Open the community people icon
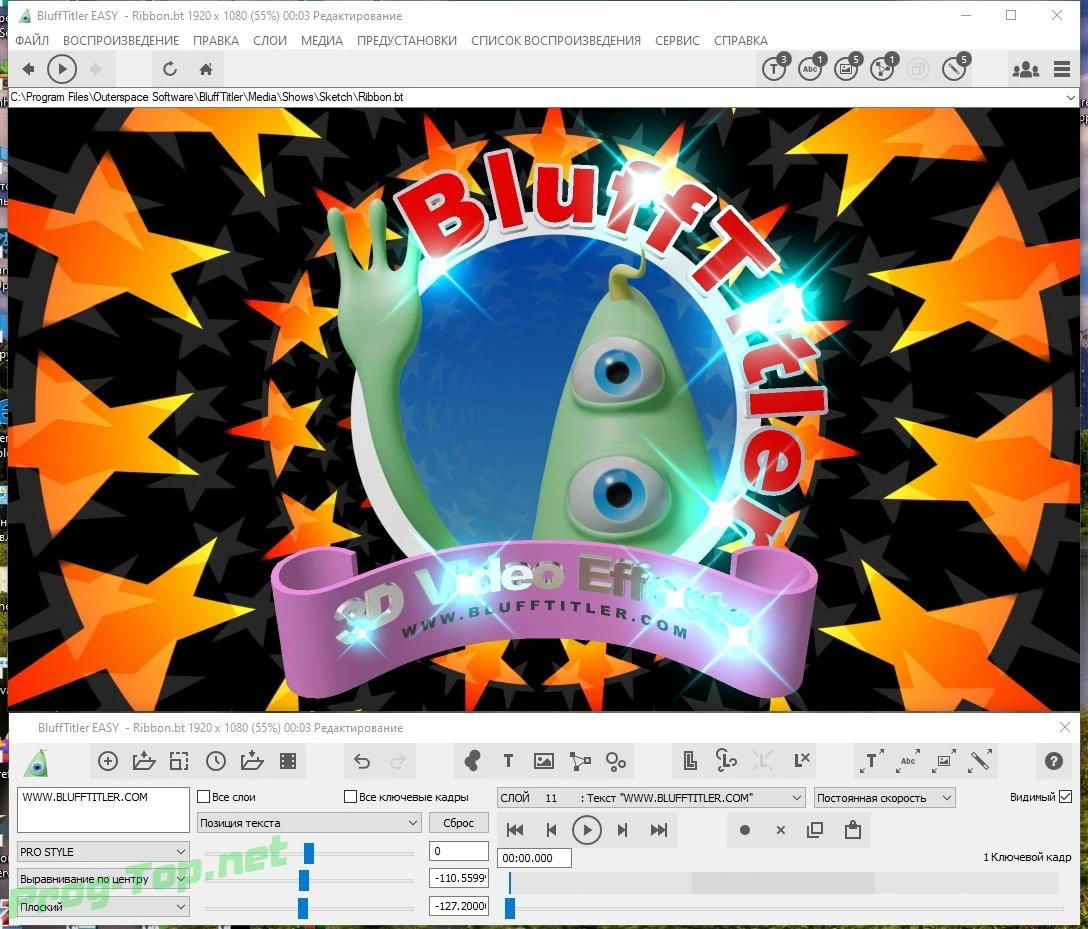 point(1026,69)
